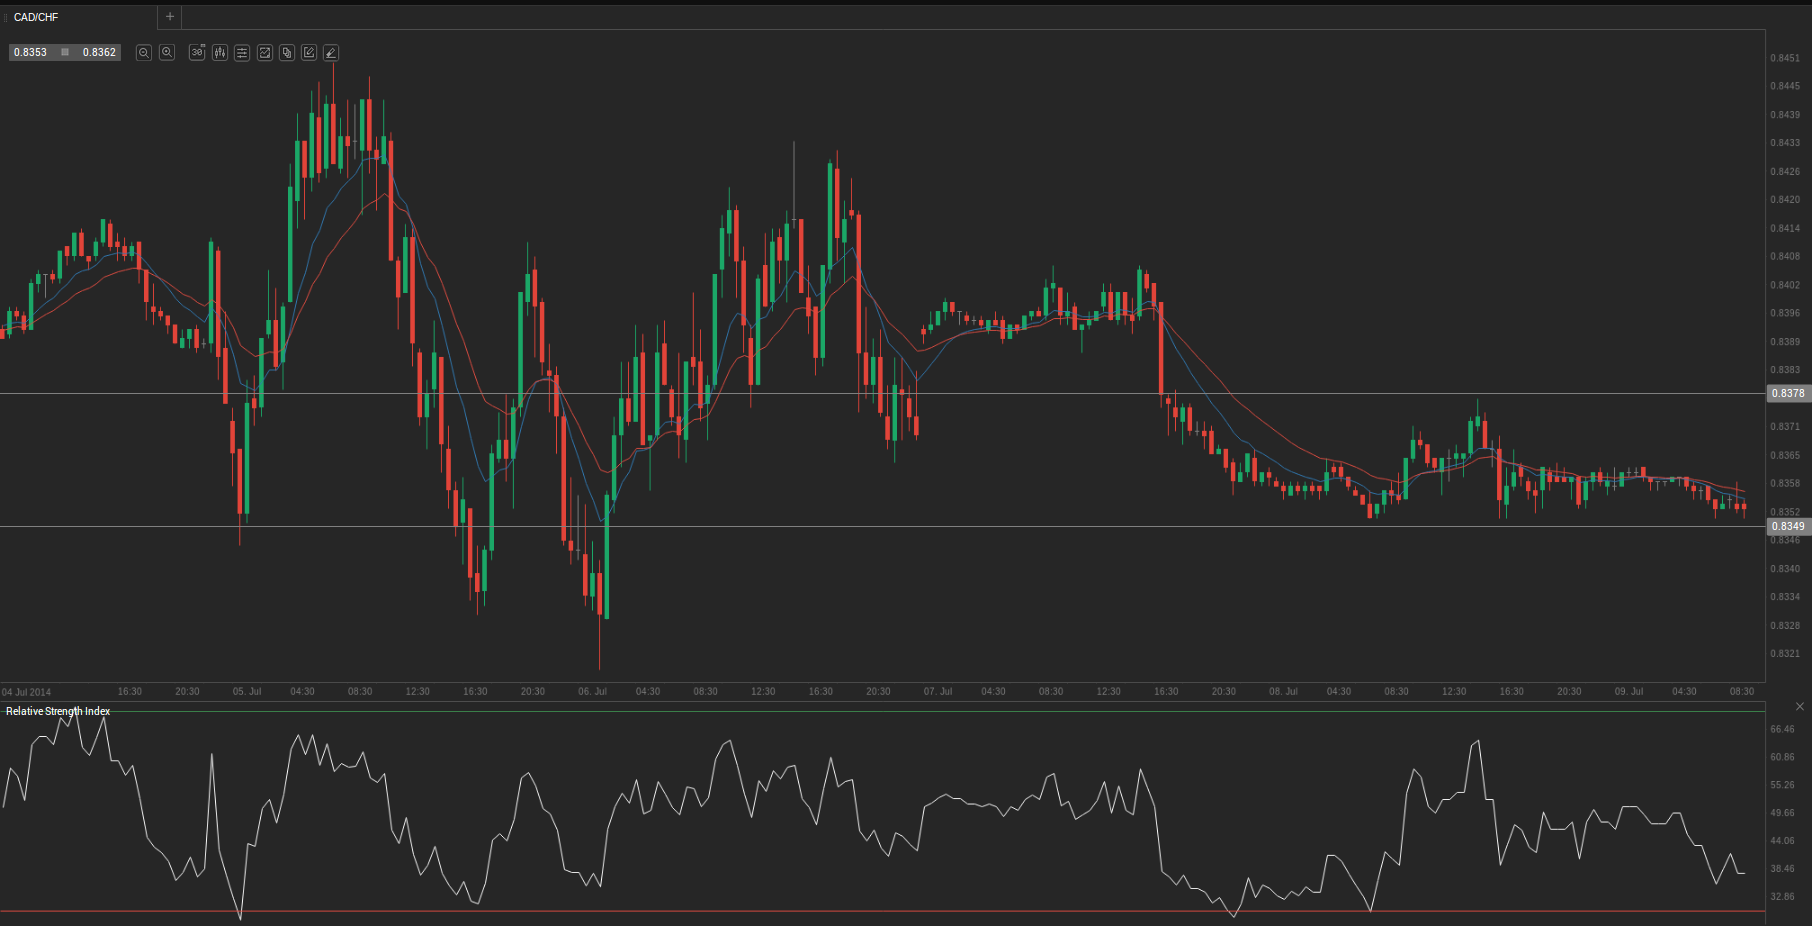
Task: Click the 0.8402 price axis label
Action: click(x=1785, y=285)
